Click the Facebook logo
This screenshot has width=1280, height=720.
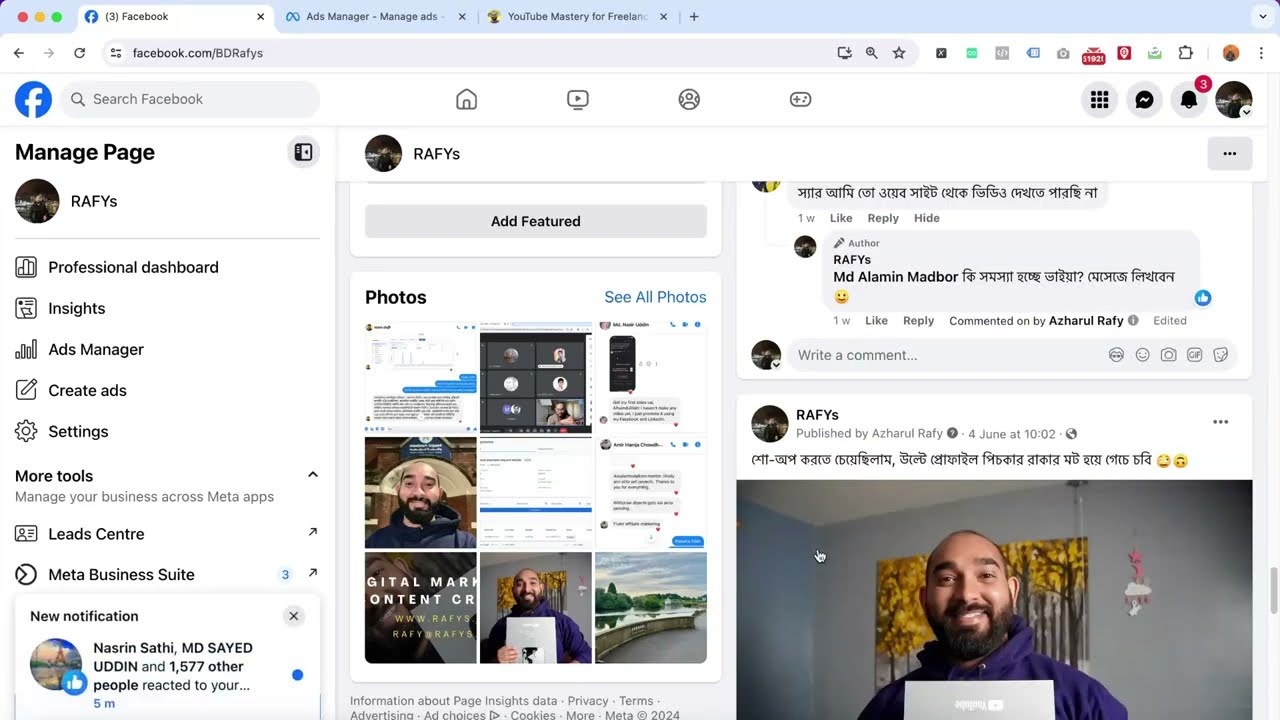tap(33, 99)
